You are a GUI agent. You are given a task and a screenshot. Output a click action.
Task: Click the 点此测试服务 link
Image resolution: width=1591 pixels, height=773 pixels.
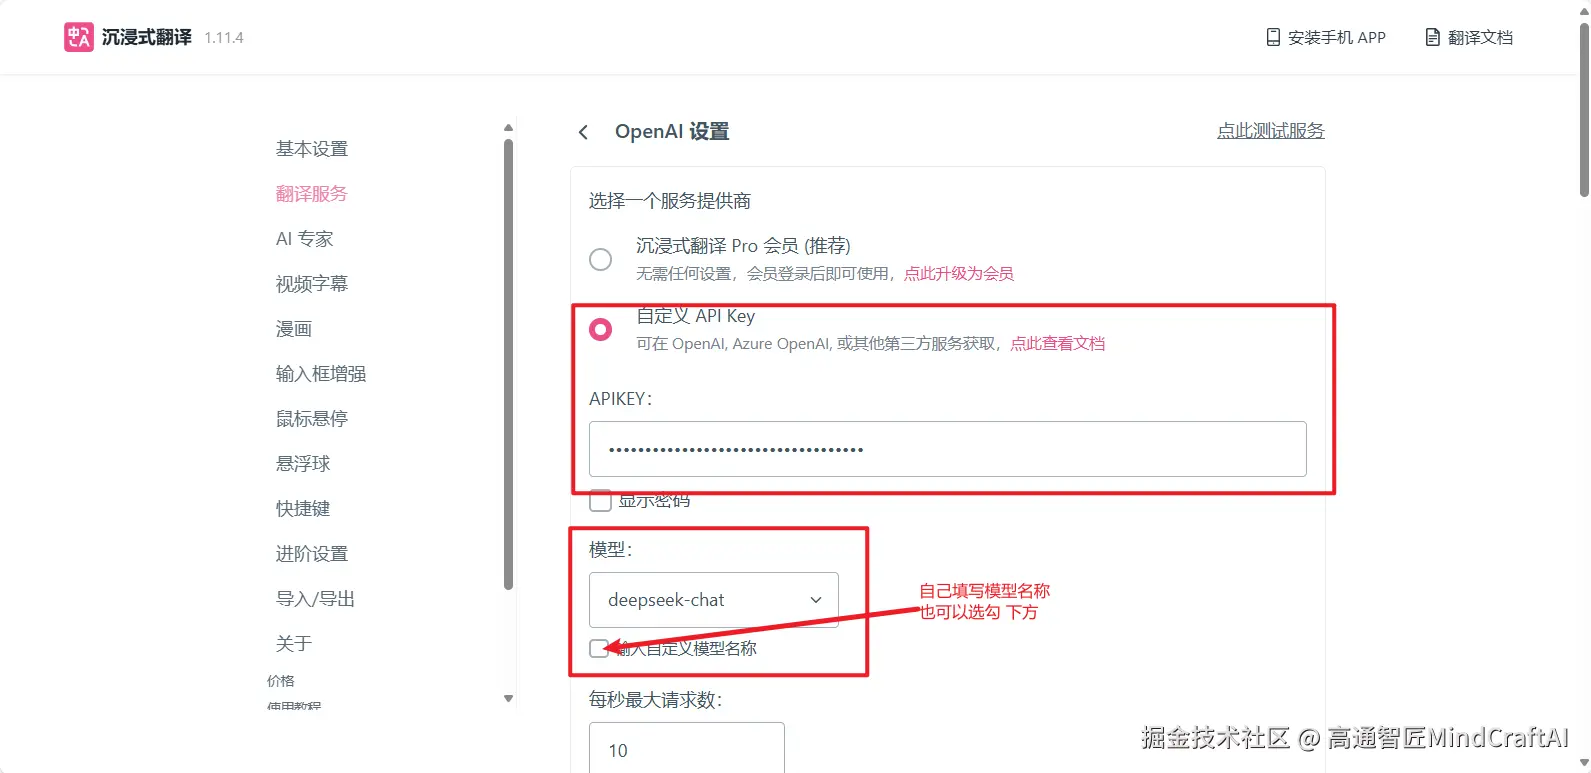(x=1271, y=131)
